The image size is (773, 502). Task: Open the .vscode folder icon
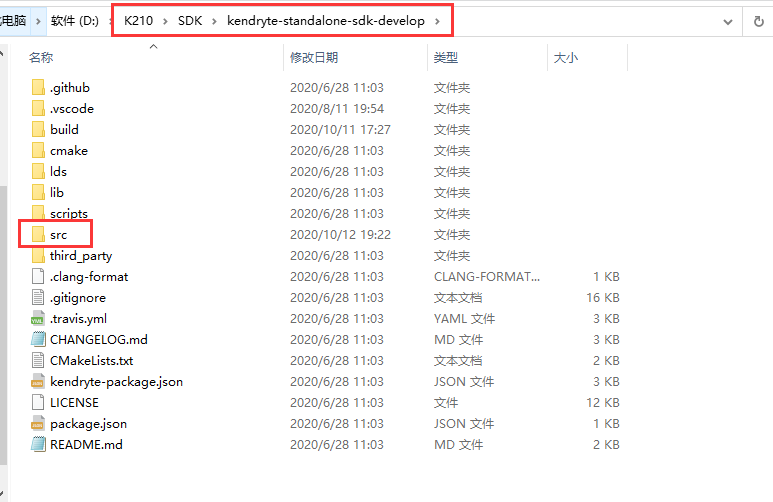click(x=38, y=108)
